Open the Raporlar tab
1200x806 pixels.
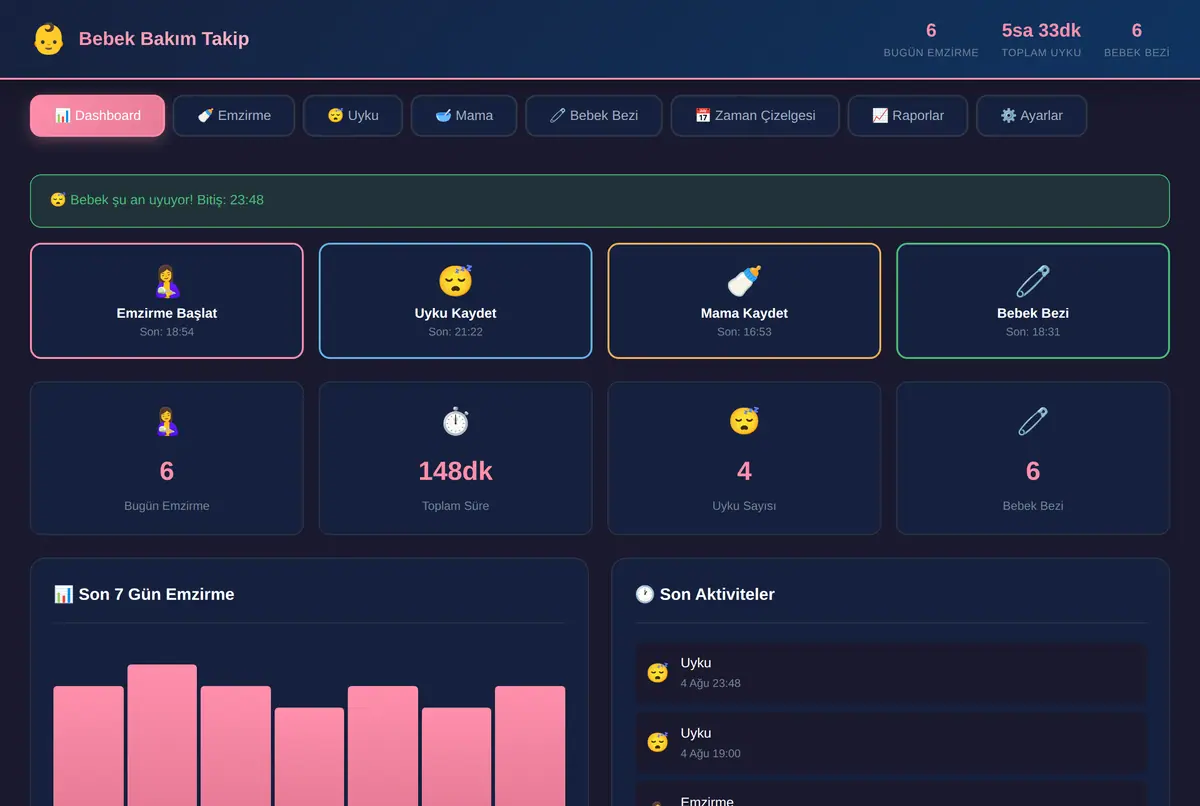(908, 115)
